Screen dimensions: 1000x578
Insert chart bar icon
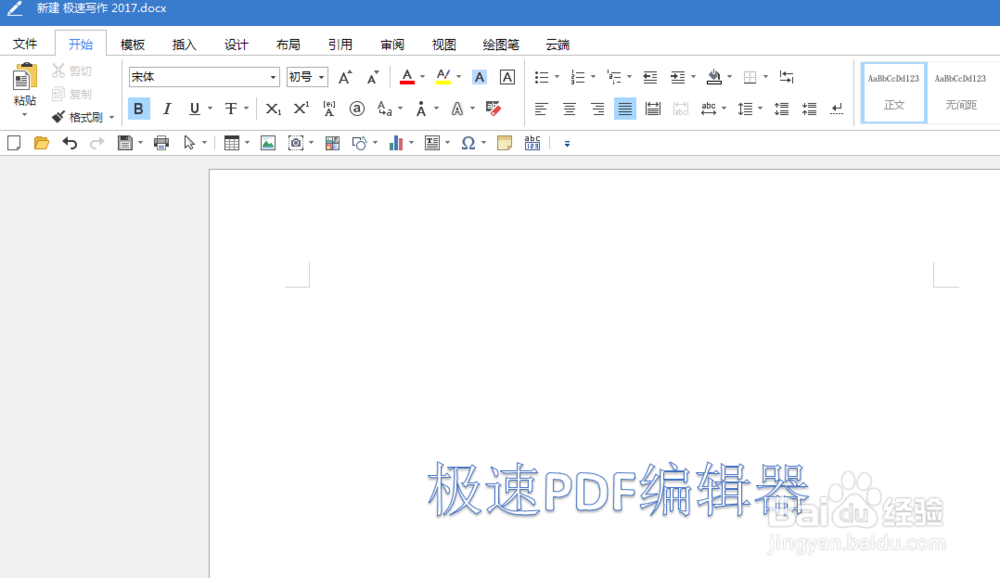point(396,143)
